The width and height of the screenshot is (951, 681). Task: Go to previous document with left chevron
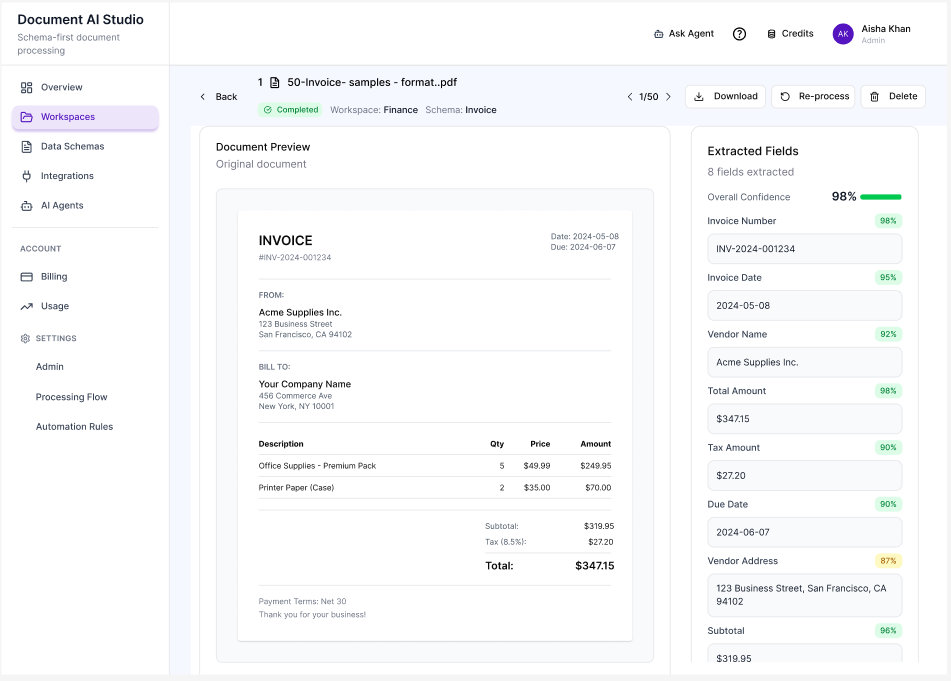[630, 96]
